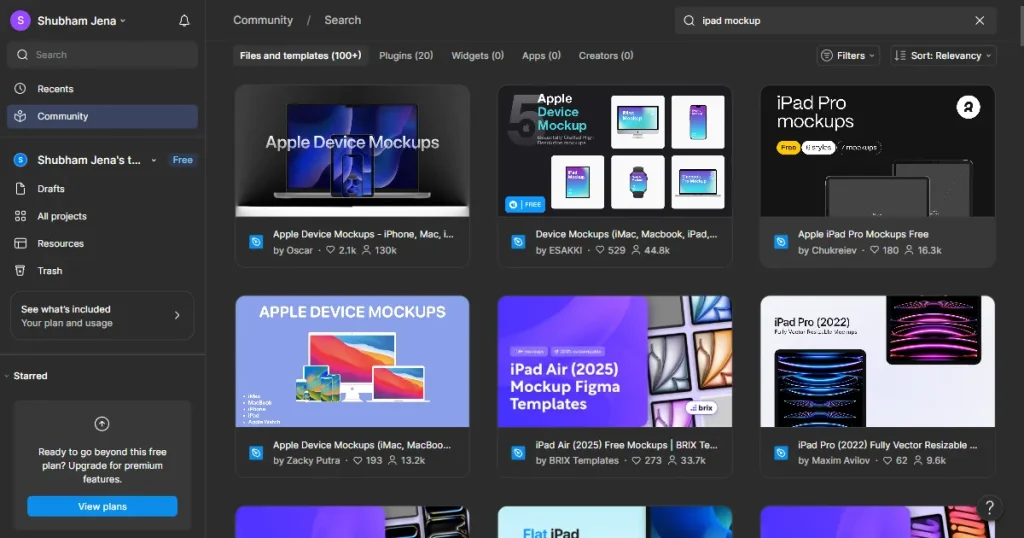The image size is (1024, 538).
Task: Open Resources in the sidebar
Action: click(x=103, y=244)
